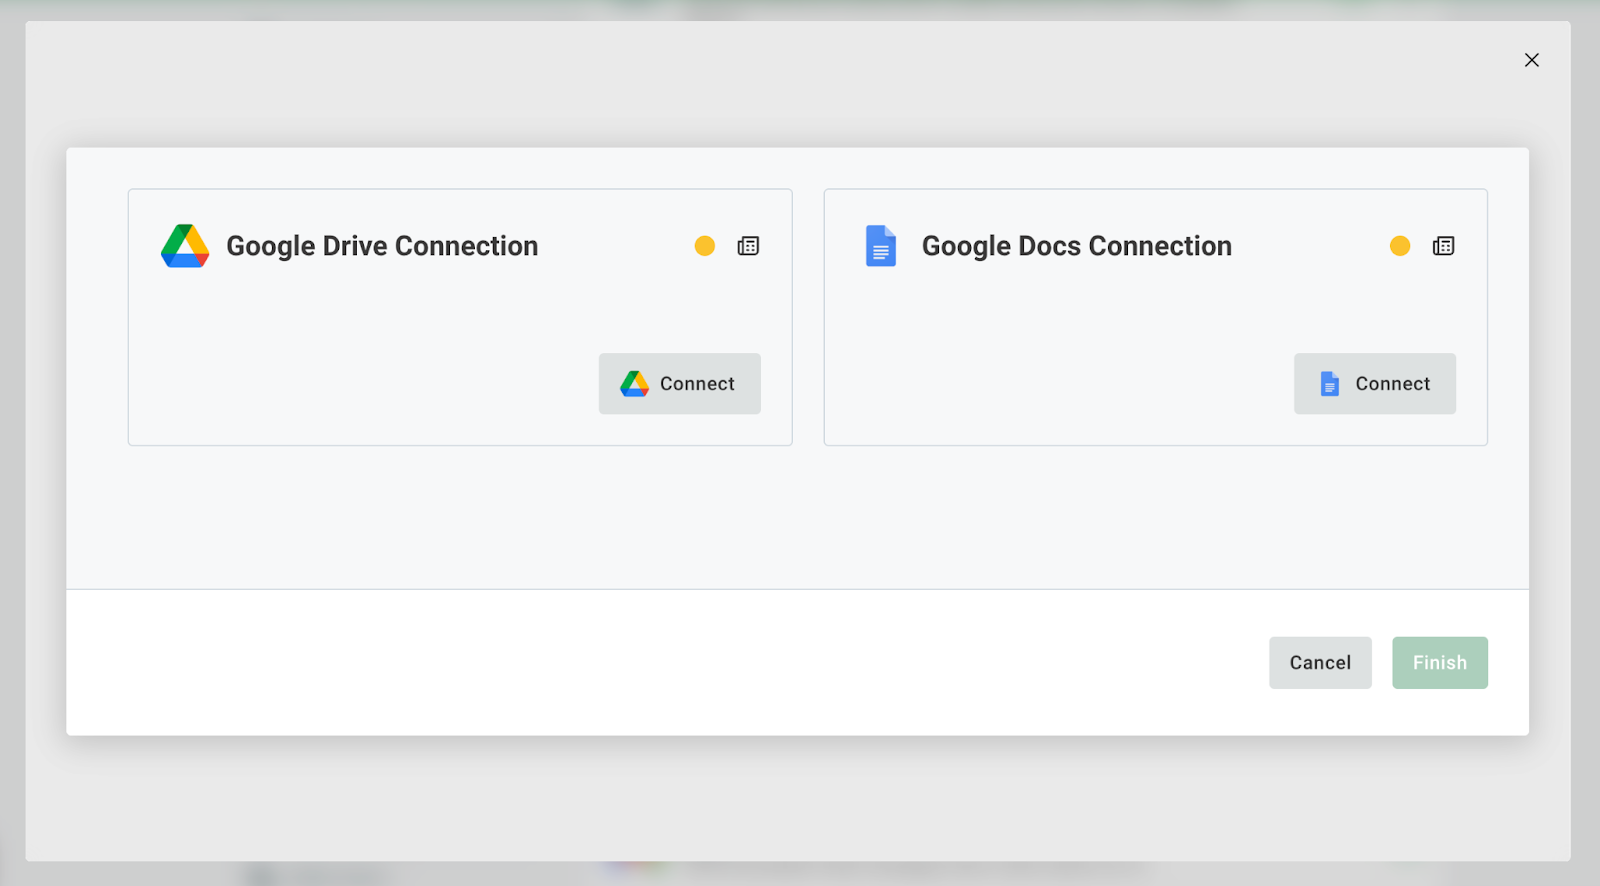Open details icon on Google Docs card

click(1443, 246)
